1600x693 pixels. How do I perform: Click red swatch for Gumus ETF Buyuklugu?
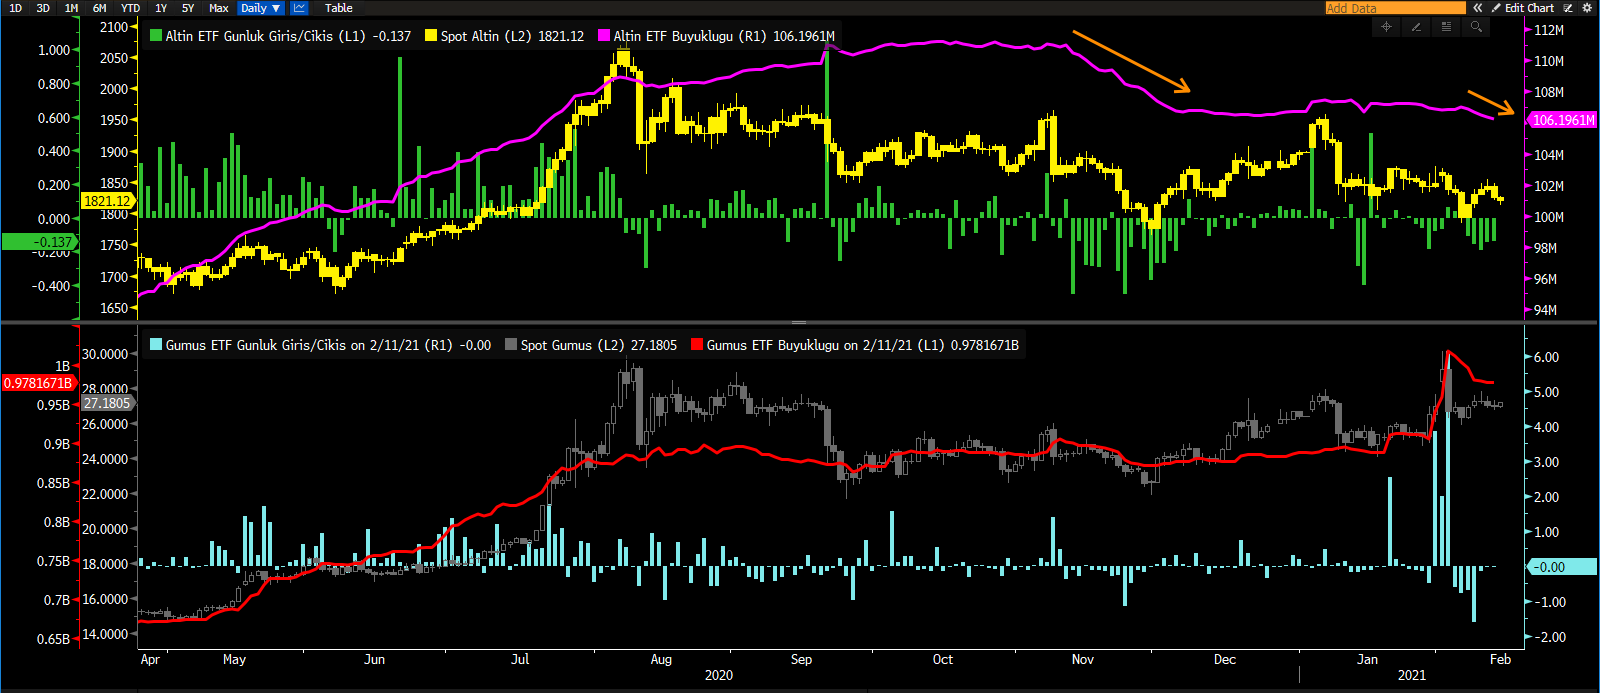[x=697, y=345]
